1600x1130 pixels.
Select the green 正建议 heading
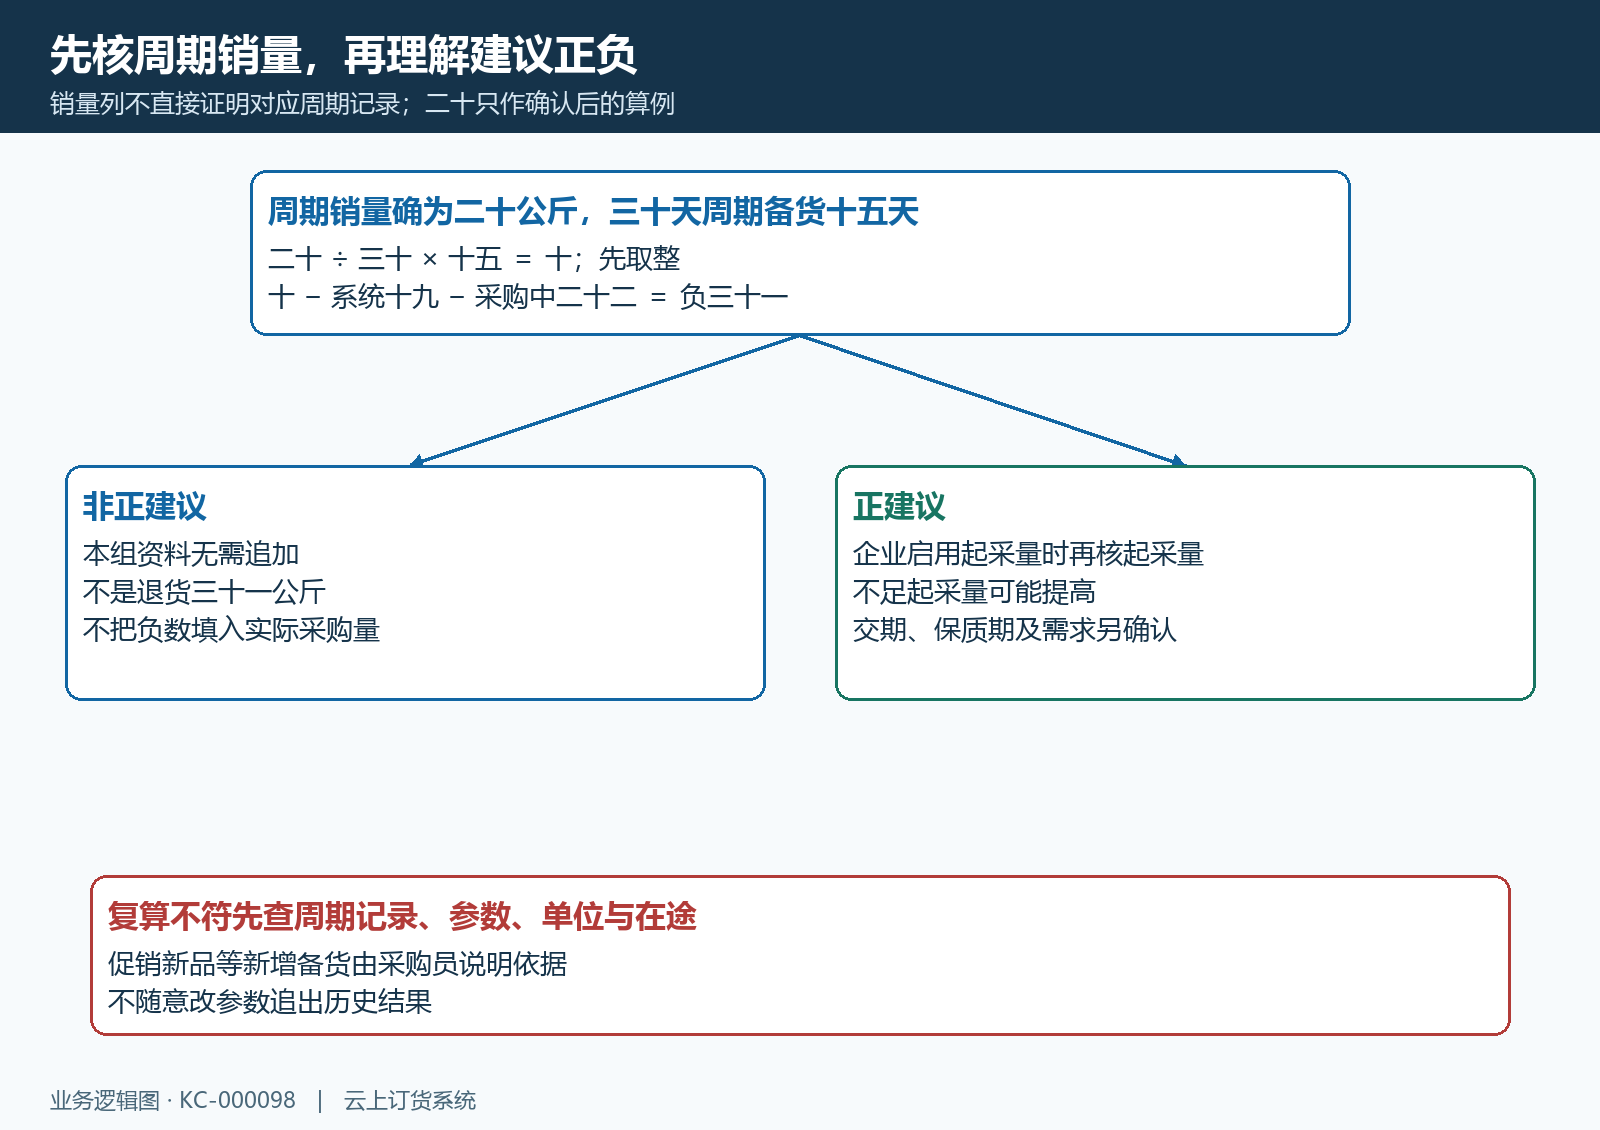899,507
